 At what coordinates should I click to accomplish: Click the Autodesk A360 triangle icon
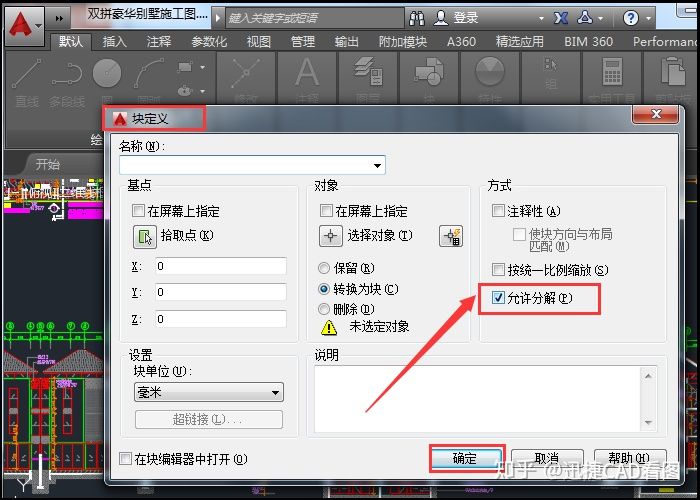pos(584,18)
